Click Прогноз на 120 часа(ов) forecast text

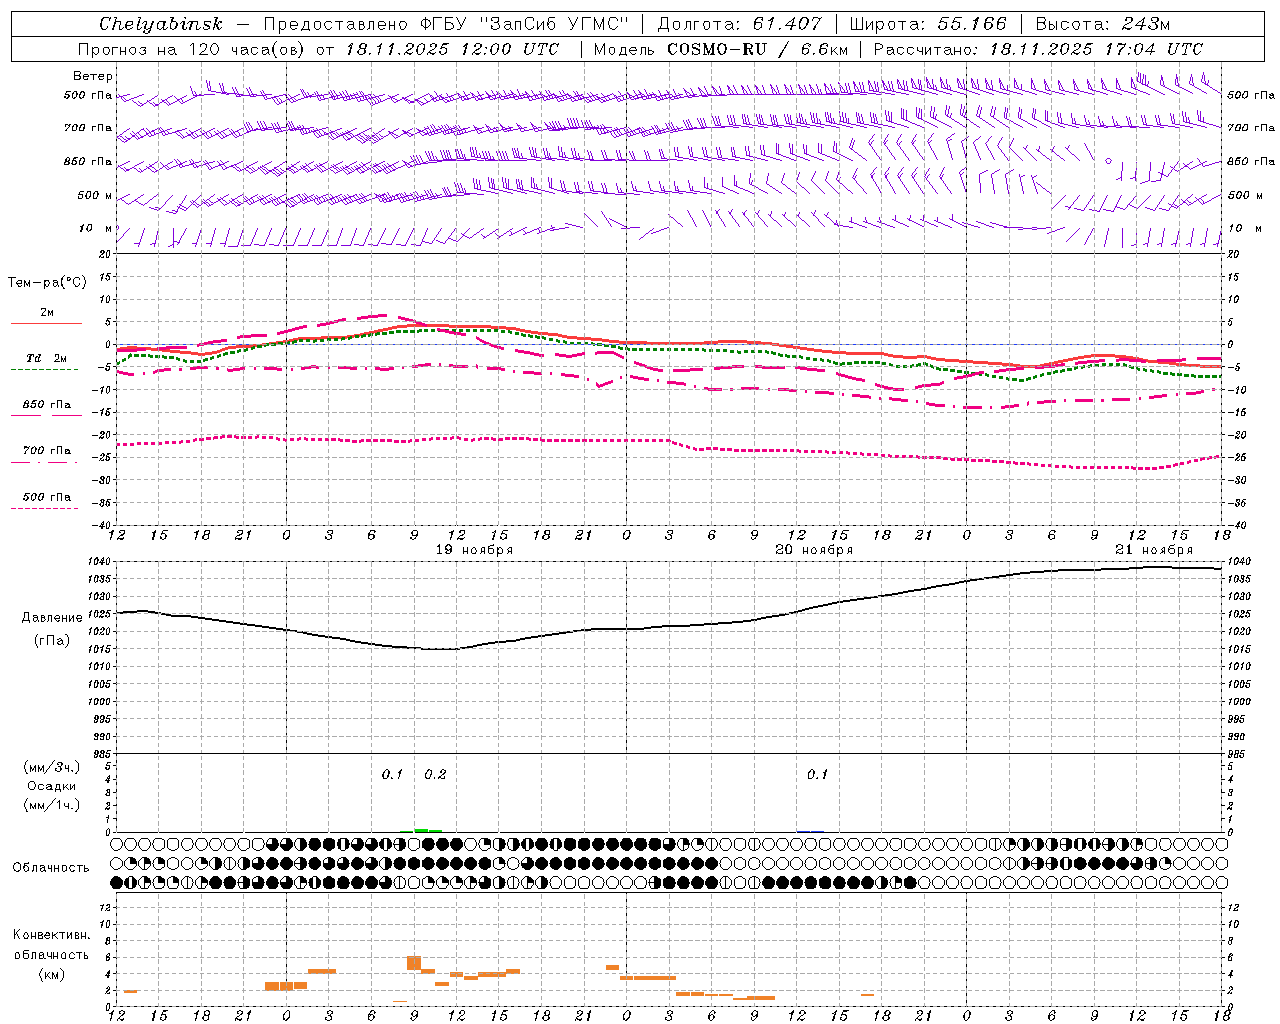pos(192,49)
